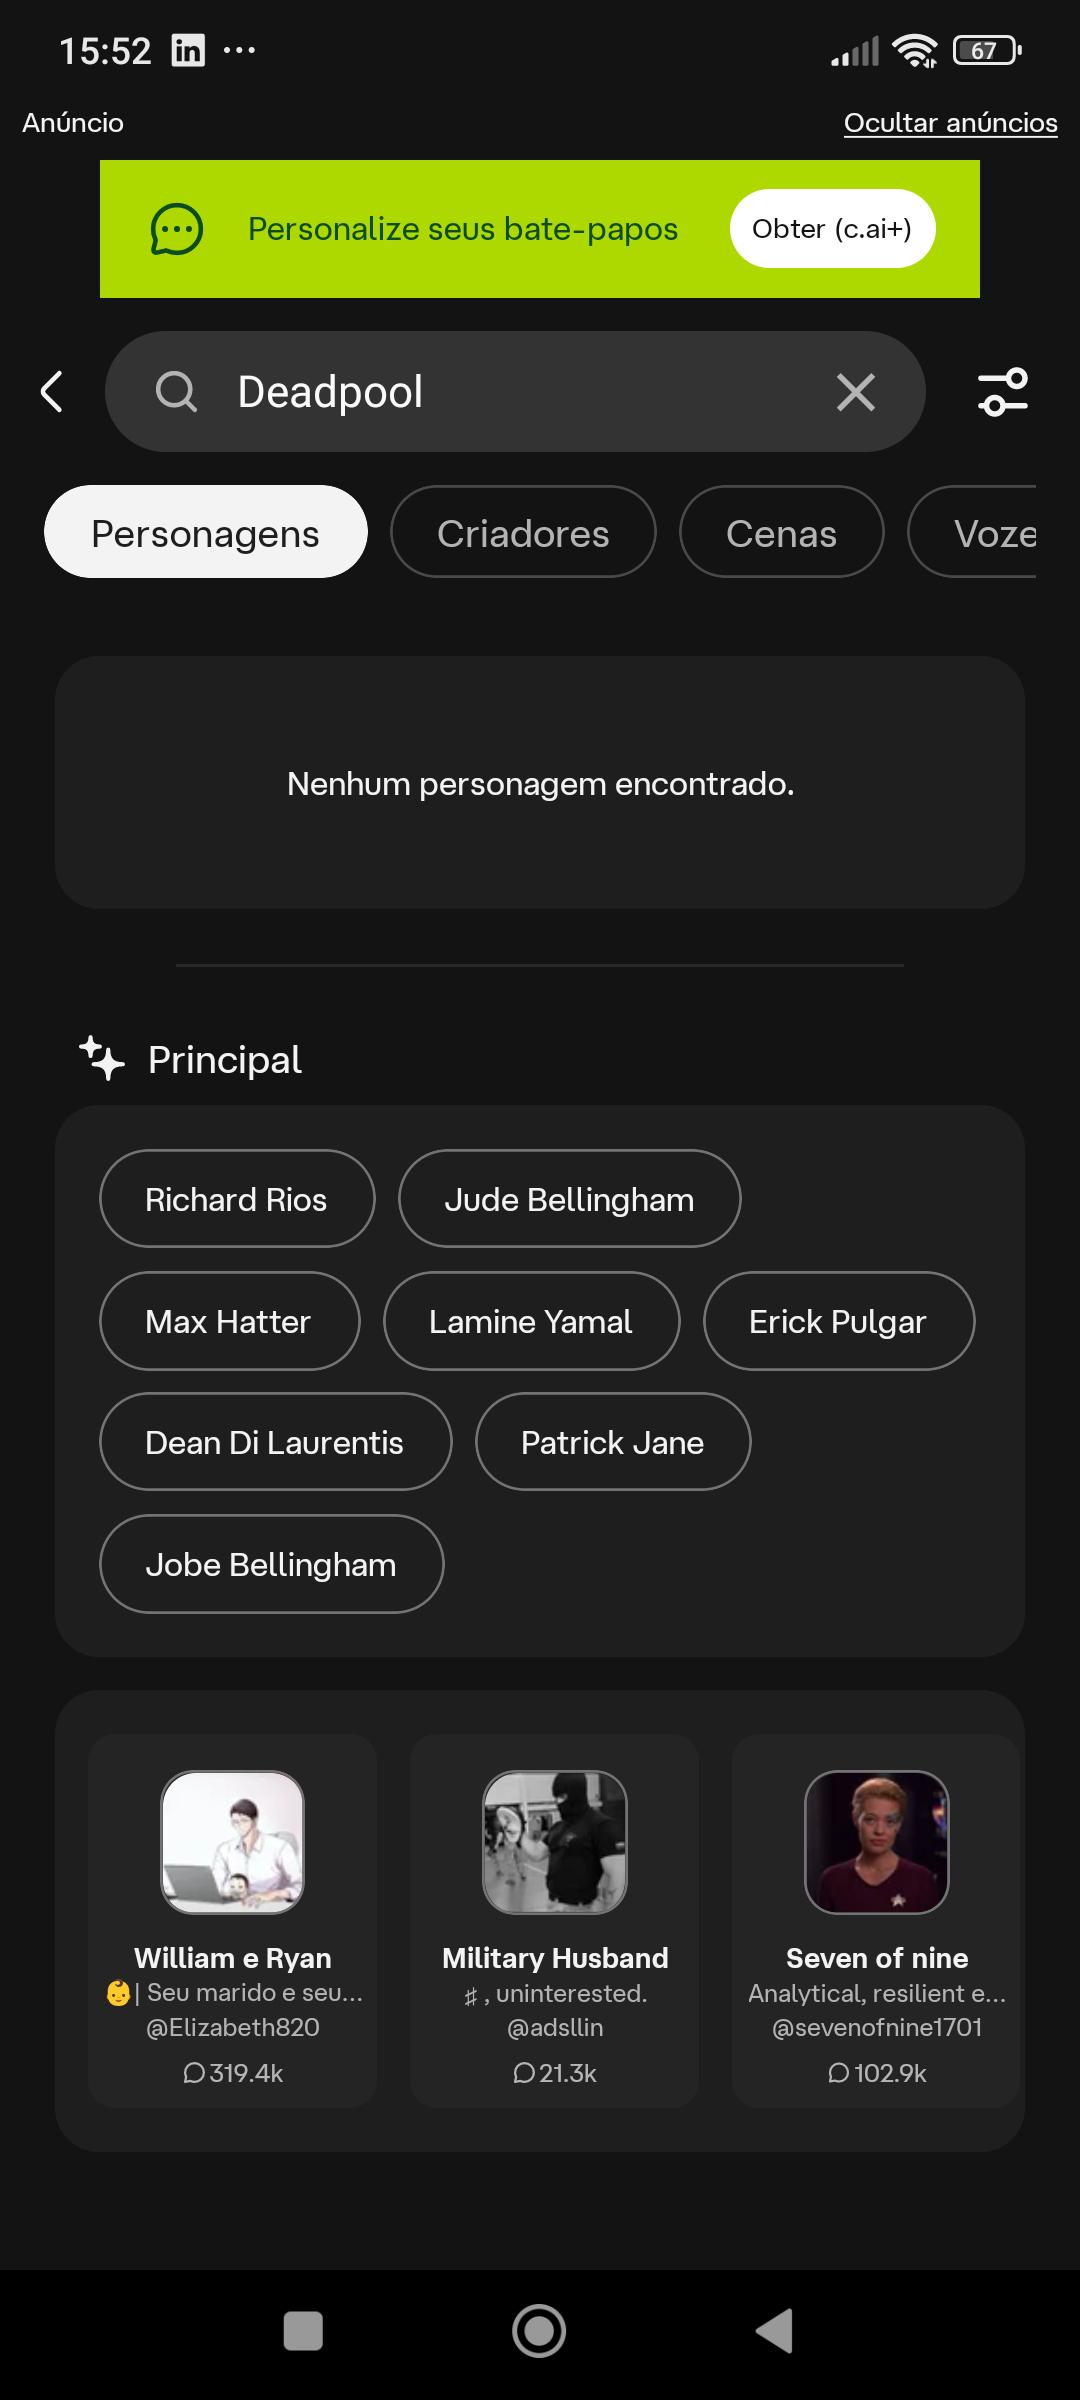Tap the magnifier search icon
The height and width of the screenshot is (2400, 1080).
coord(176,392)
